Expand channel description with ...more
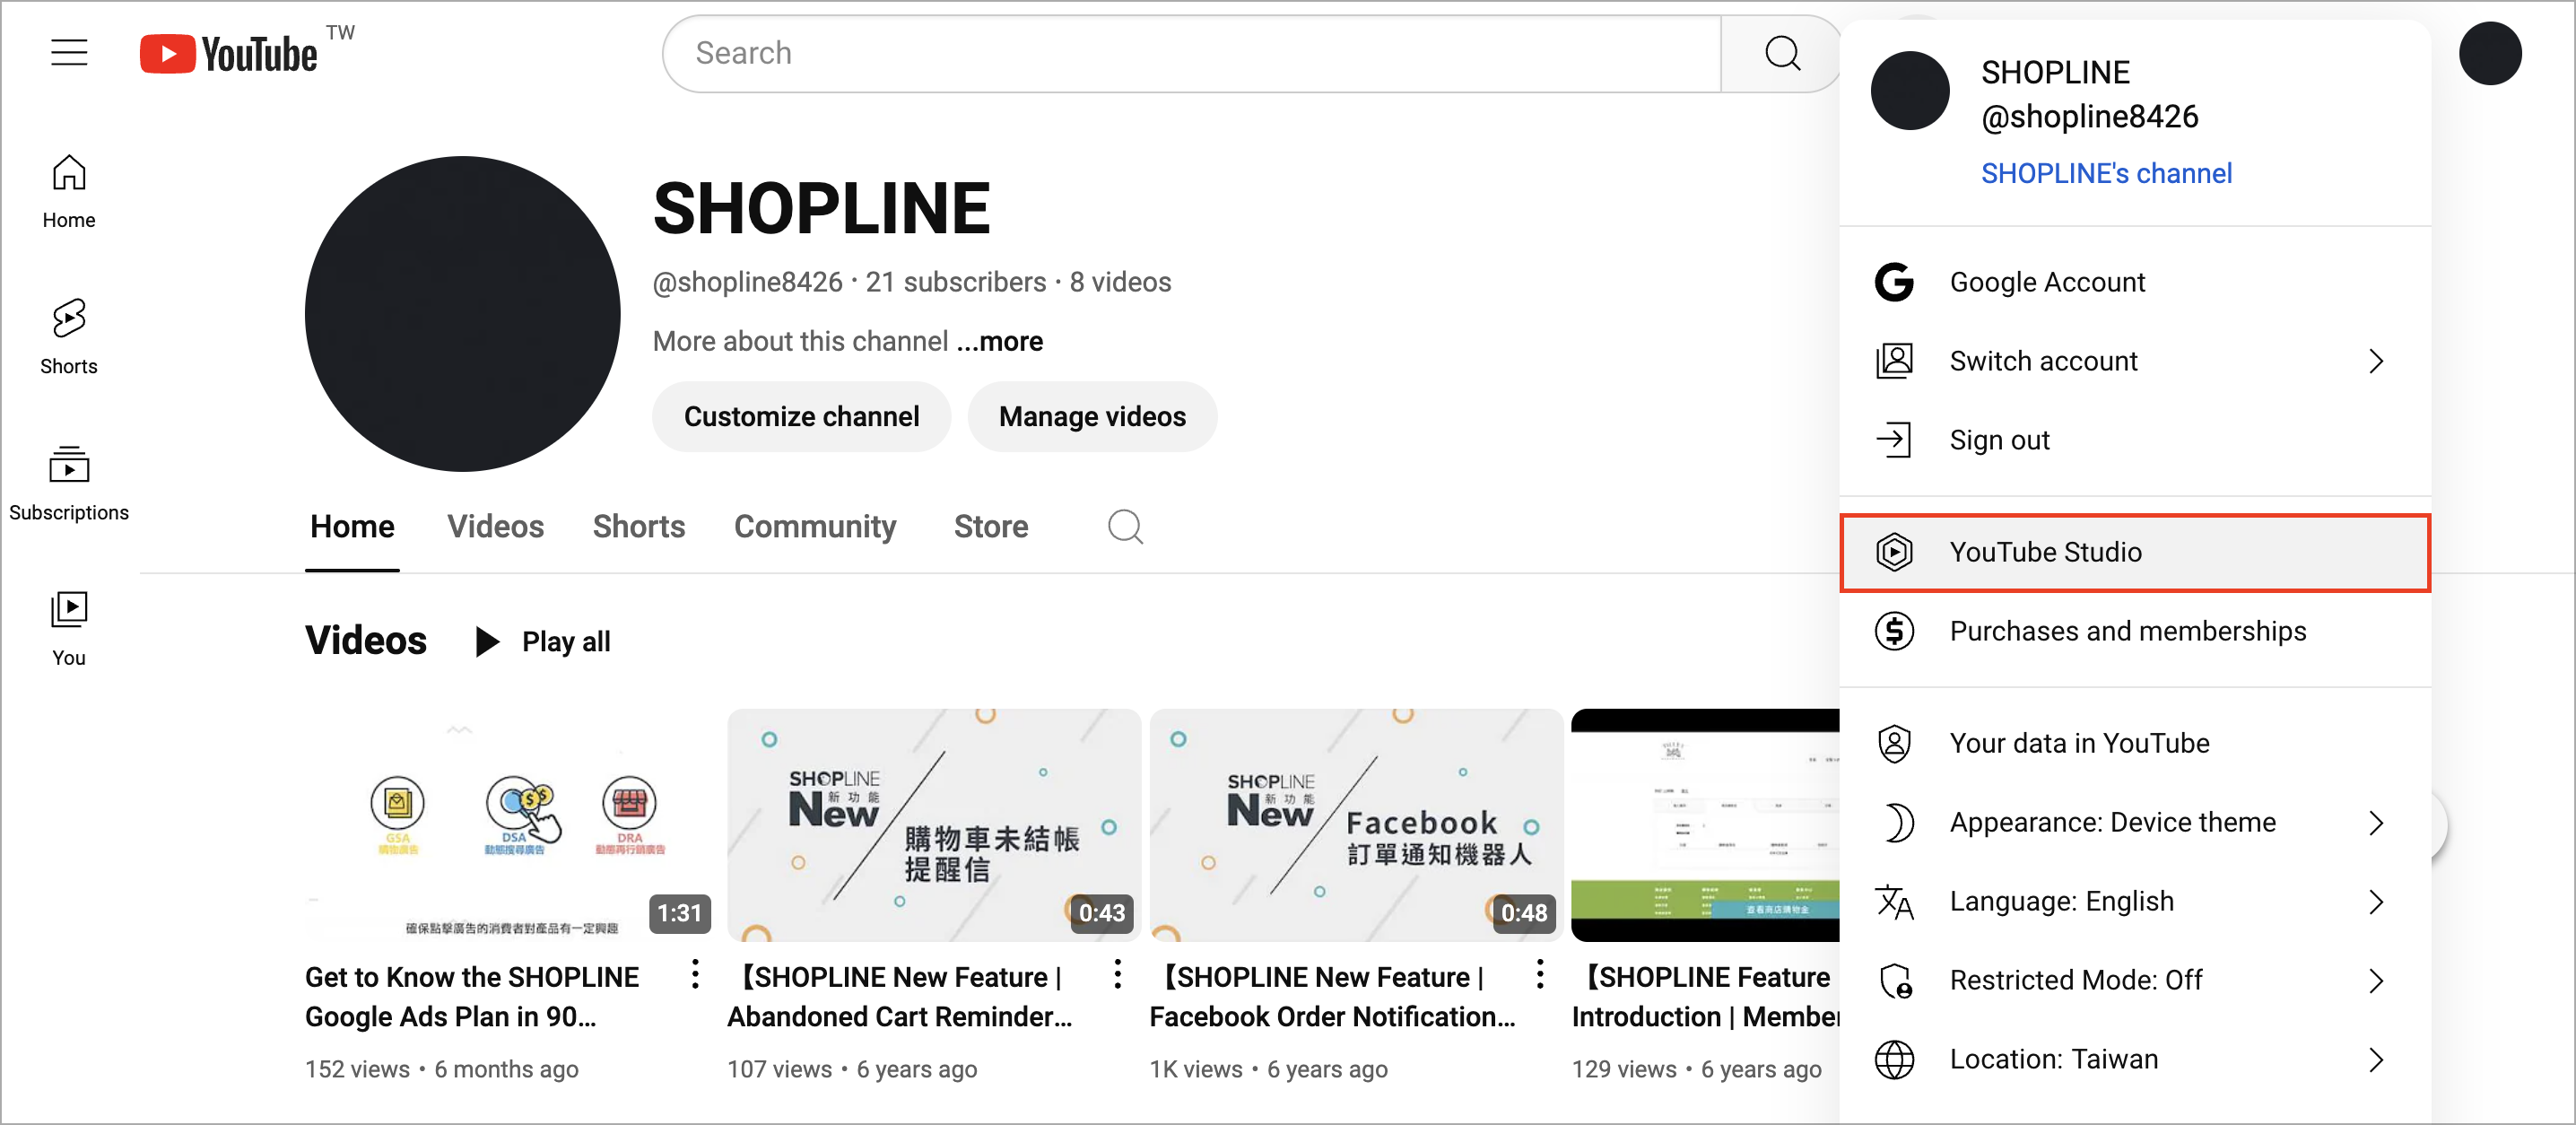 click(x=999, y=341)
